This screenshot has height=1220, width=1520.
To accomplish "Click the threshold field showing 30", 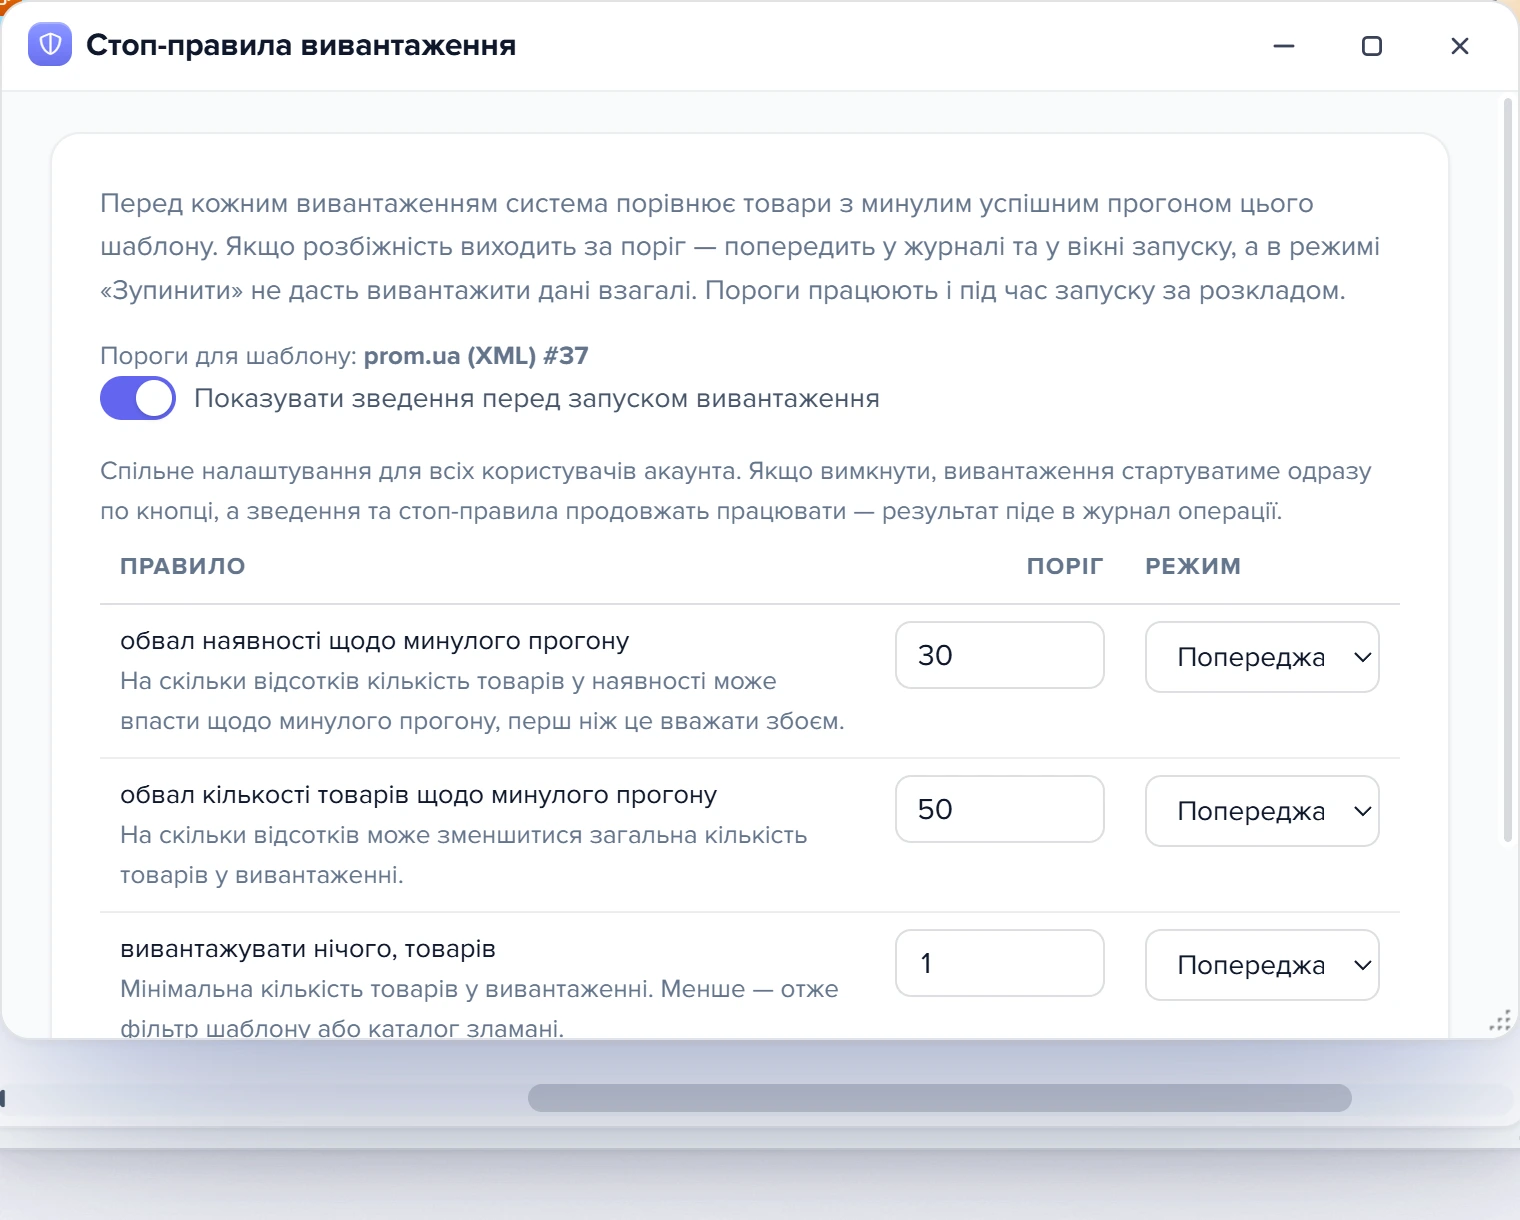I will click(1000, 655).
